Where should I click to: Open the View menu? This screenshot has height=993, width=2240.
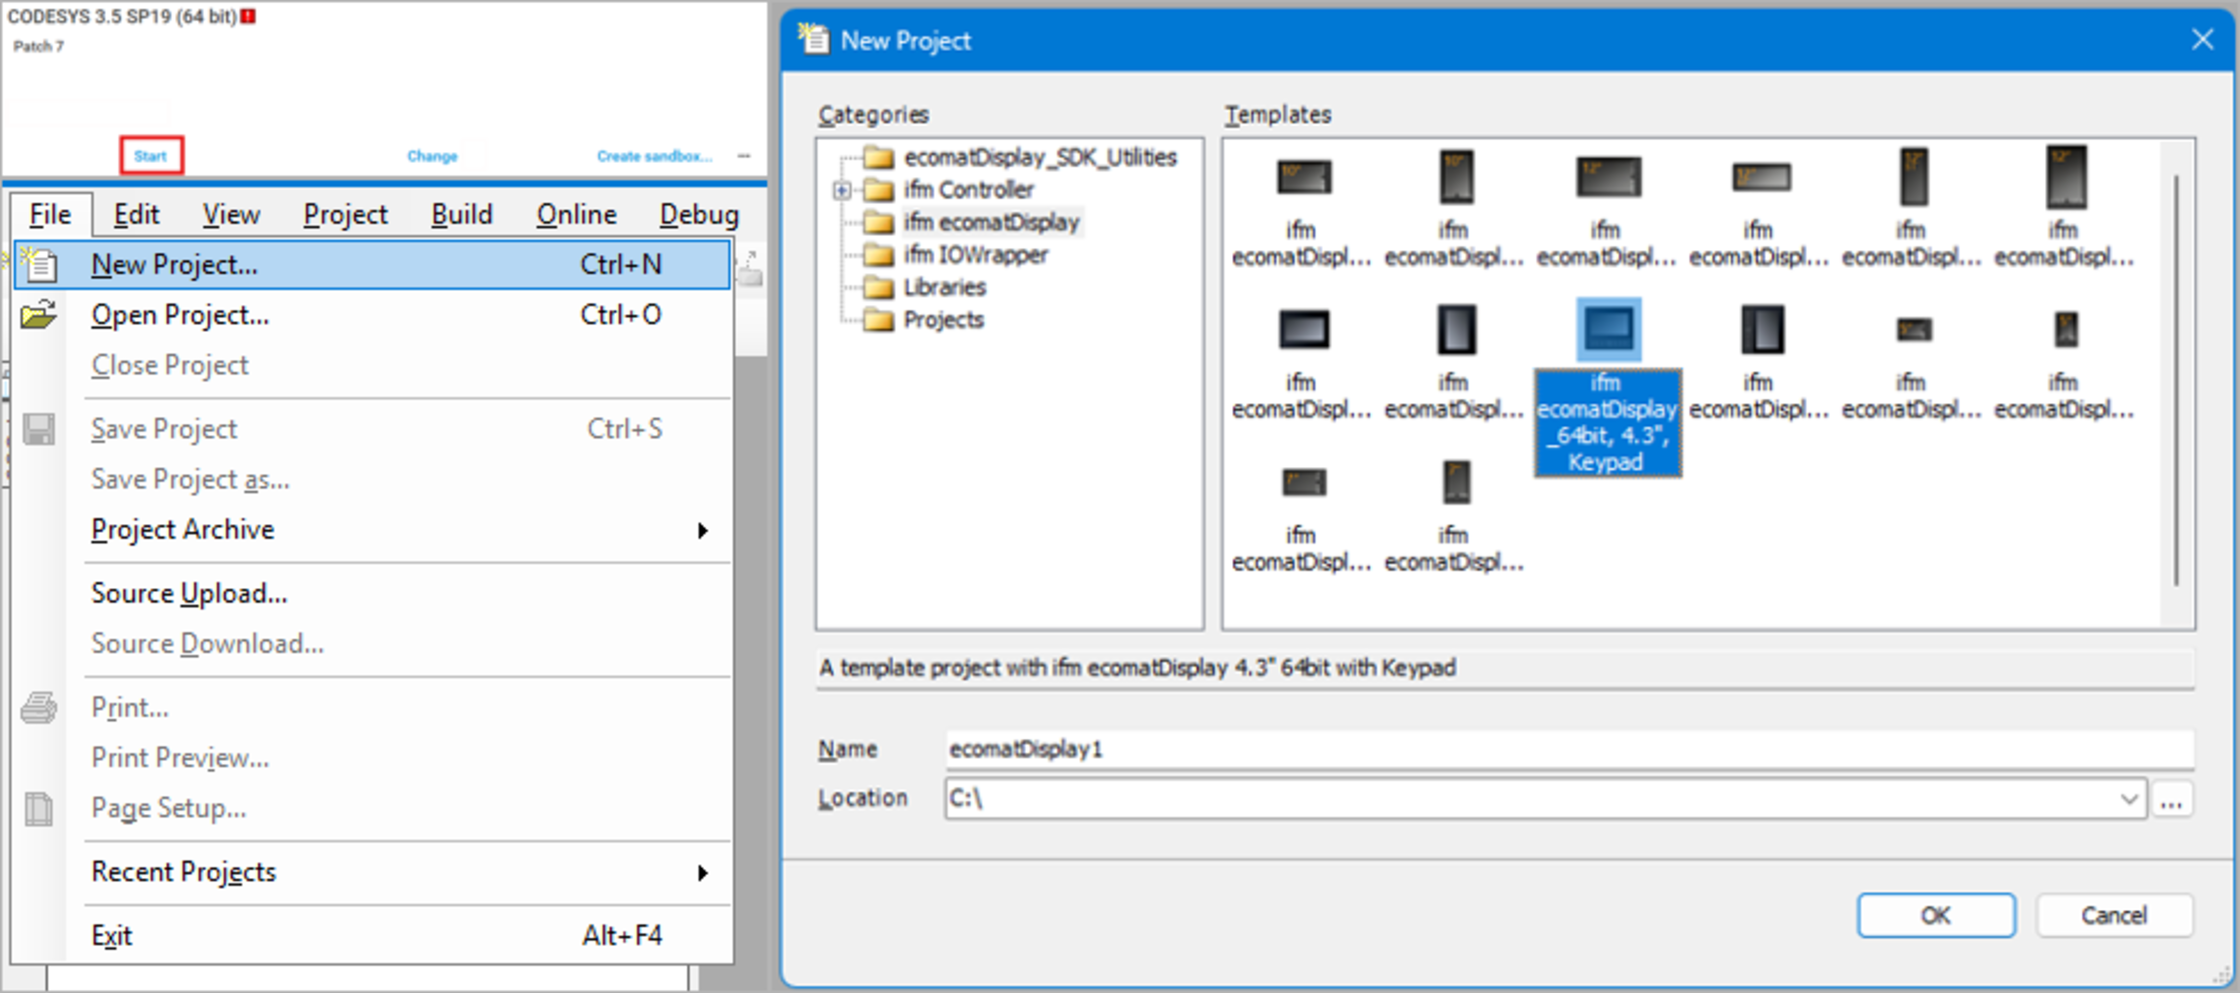(x=231, y=214)
